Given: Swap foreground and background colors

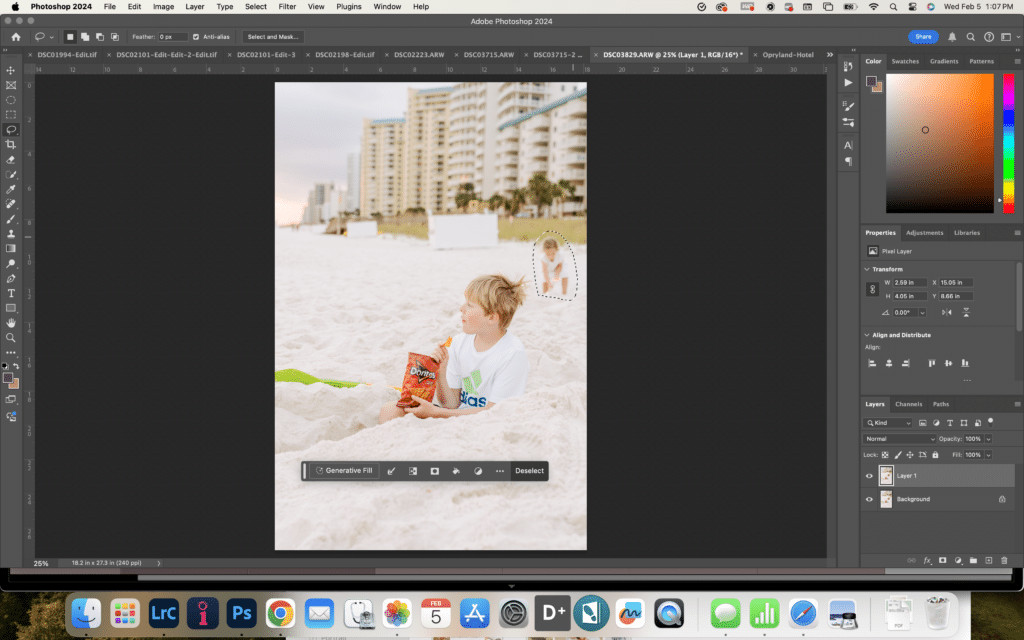Looking at the screenshot, I should (x=16, y=366).
